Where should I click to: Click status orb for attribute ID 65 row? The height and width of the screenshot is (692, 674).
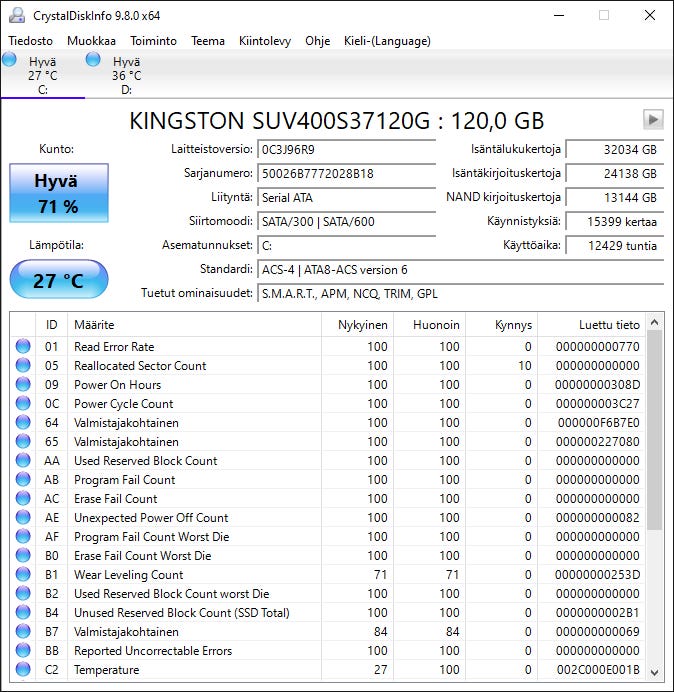coord(23,441)
